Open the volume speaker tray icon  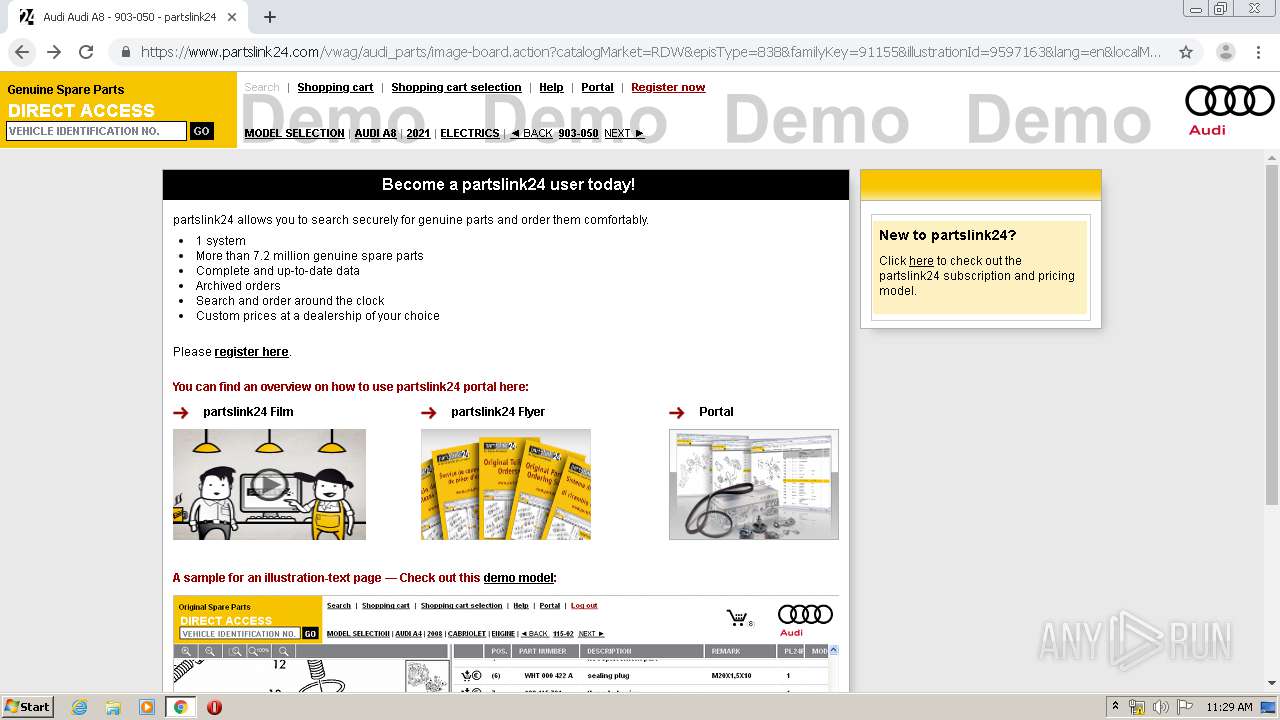pos(1161,707)
